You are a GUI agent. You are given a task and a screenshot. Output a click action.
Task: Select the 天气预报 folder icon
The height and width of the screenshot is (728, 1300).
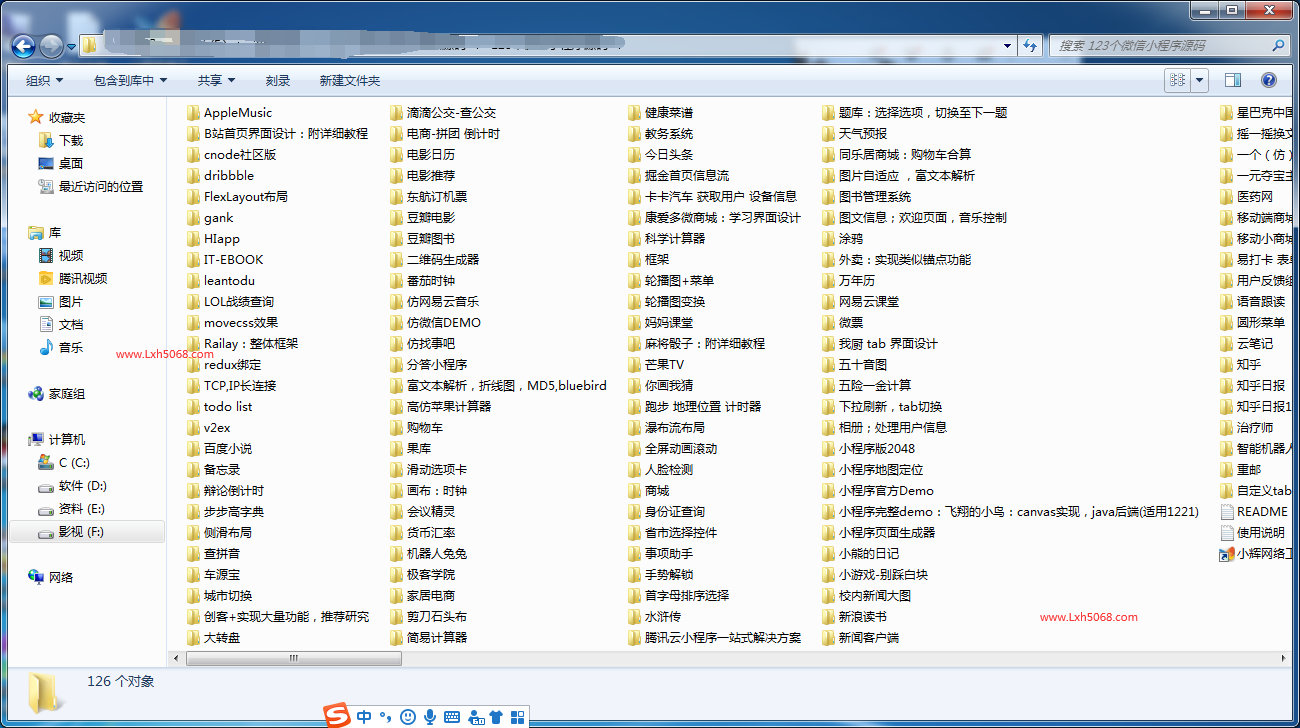[829, 133]
